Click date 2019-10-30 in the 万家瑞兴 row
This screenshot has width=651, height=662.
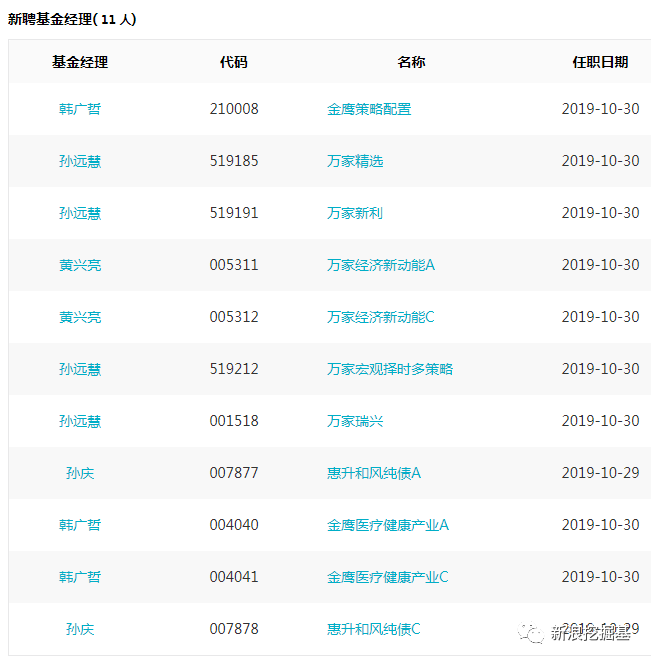click(600, 421)
